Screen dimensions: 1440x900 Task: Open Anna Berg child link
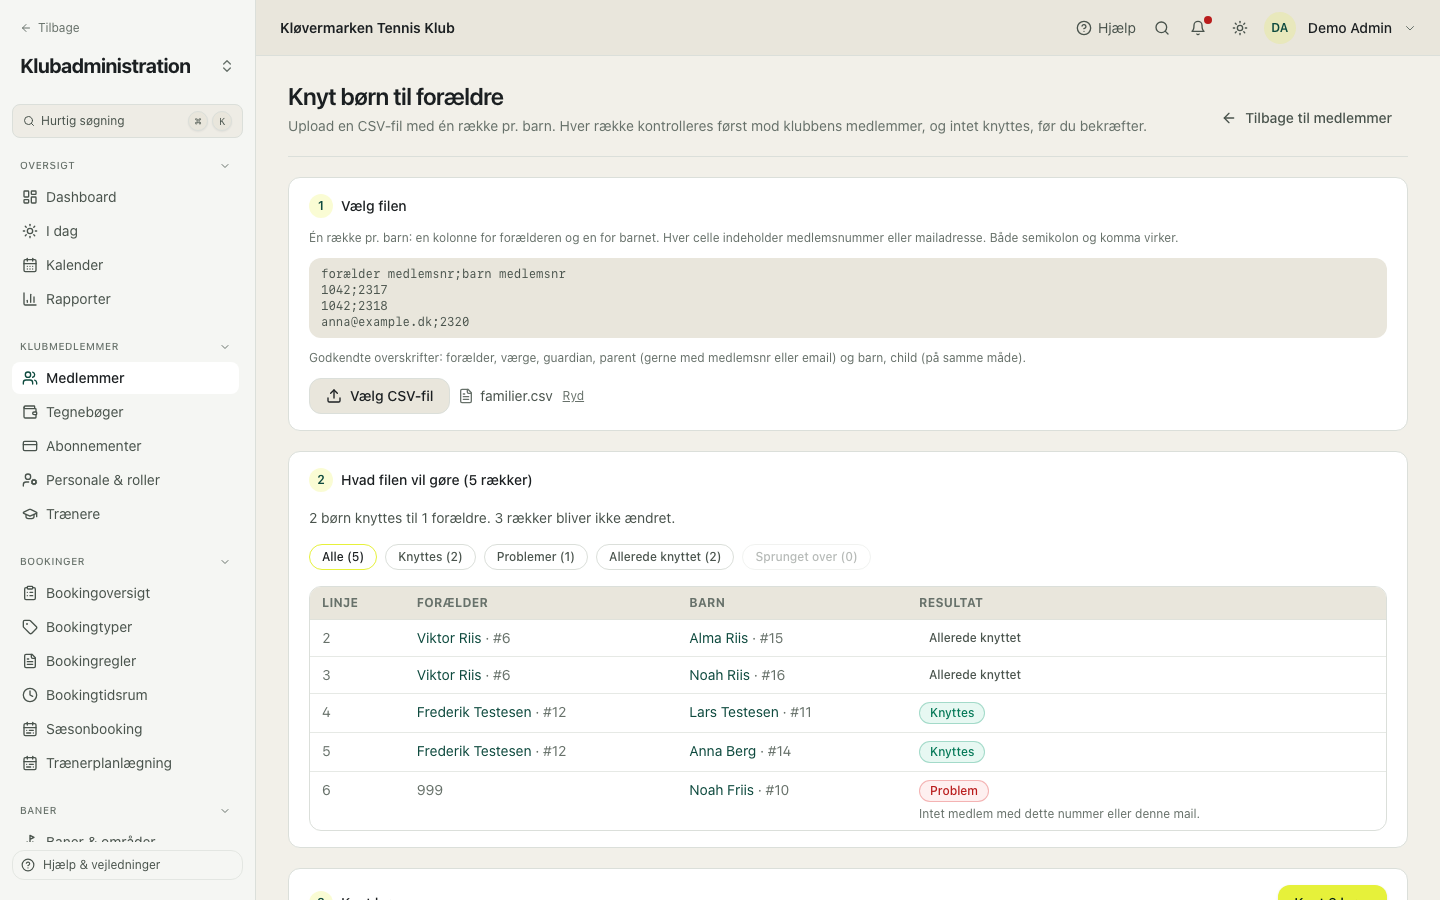click(722, 751)
